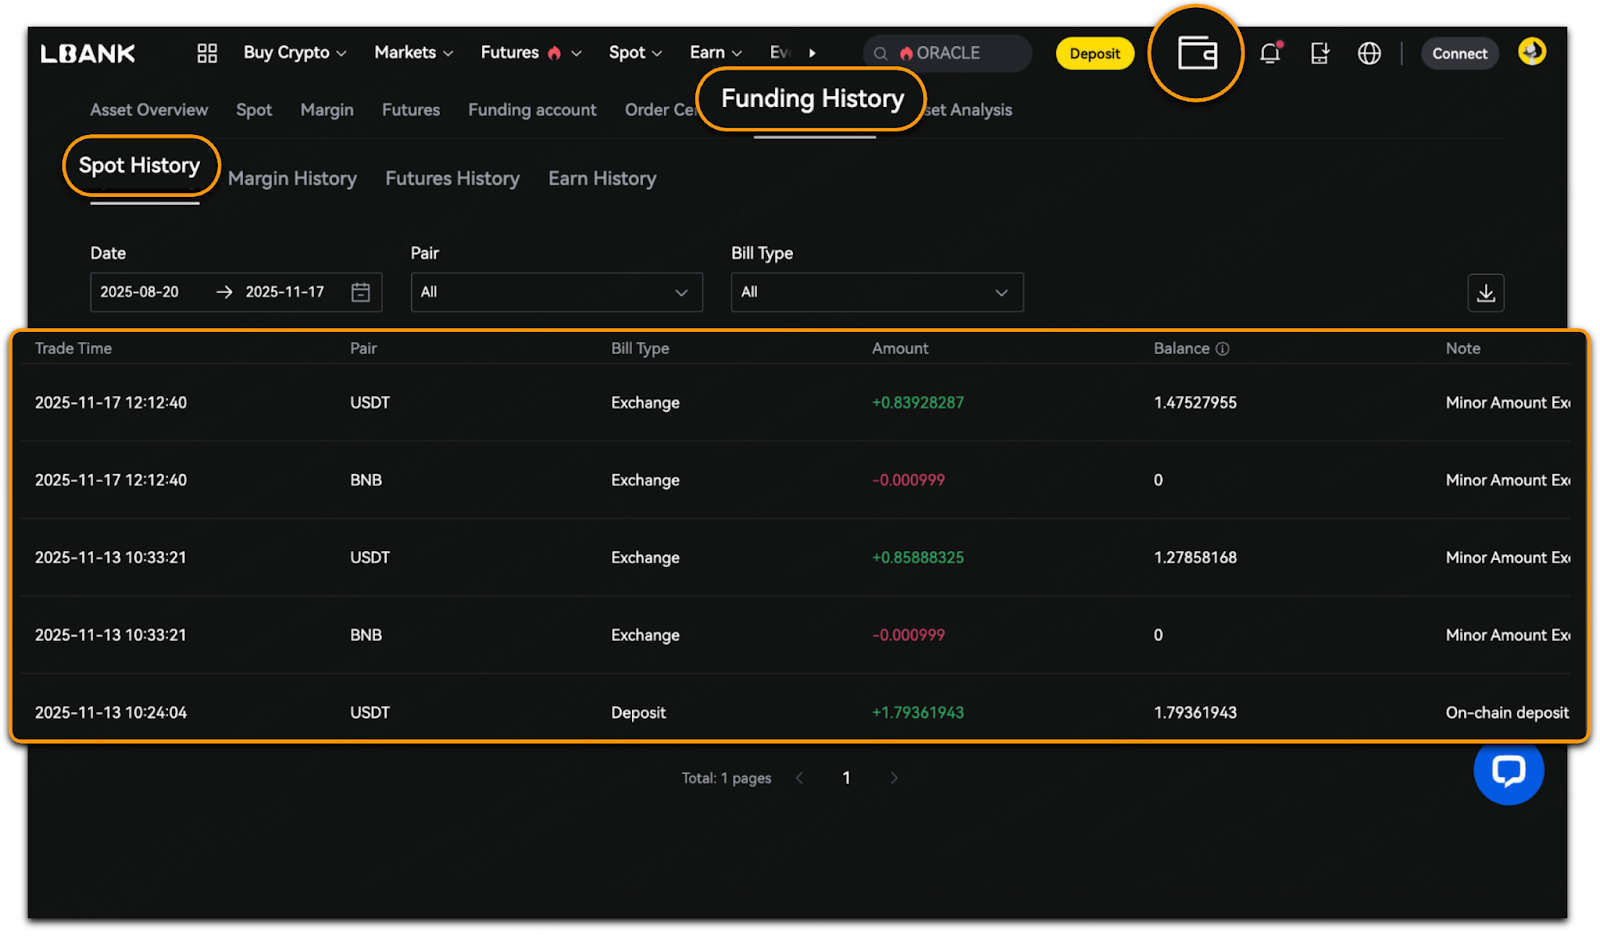Screen dimensions: 1600x941
Task: Click the user profile avatar
Action: [x=1531, y=51]
